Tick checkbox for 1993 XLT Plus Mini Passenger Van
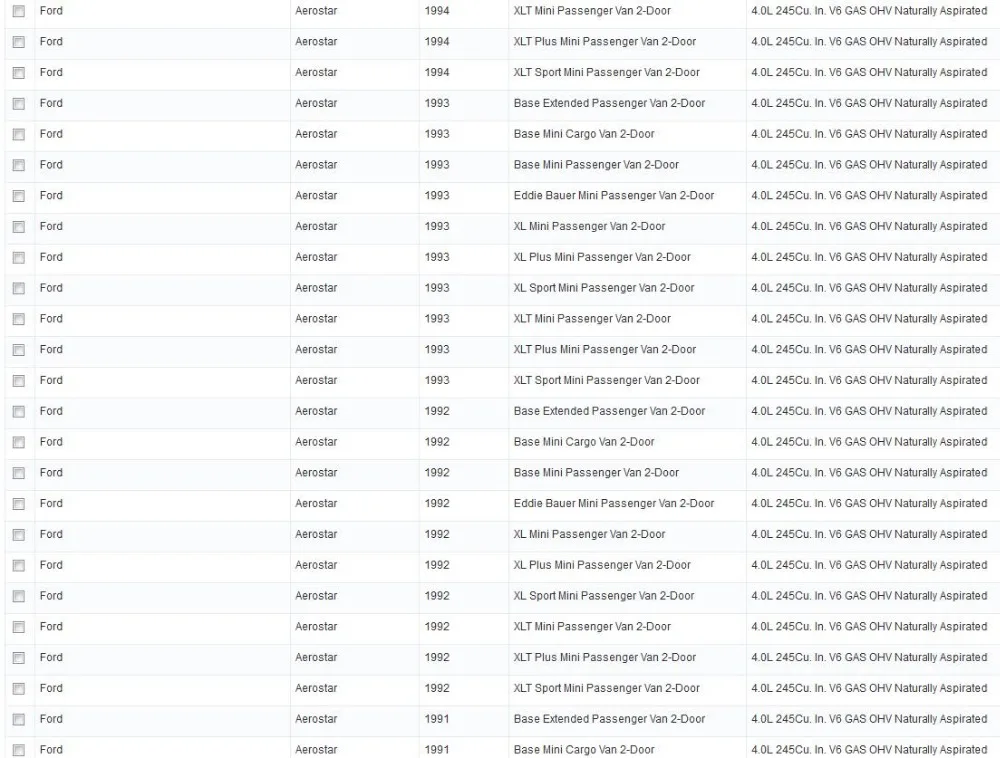1000x758 pixels. 18,350
